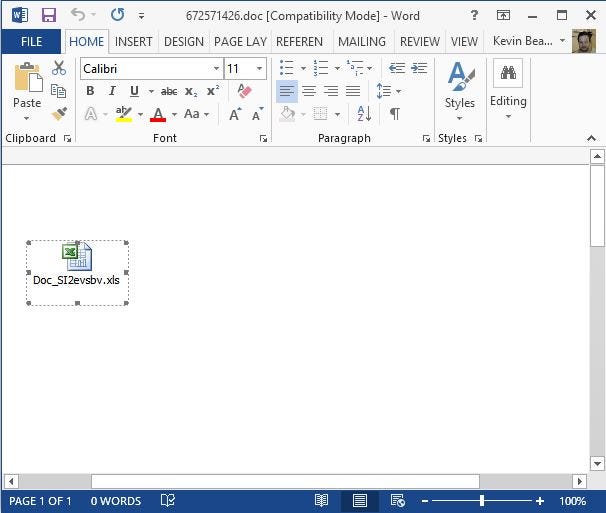Screen dimensions: 606x513
Task: Click the Text Effects outlined A icon
Action: pos(91,114)
